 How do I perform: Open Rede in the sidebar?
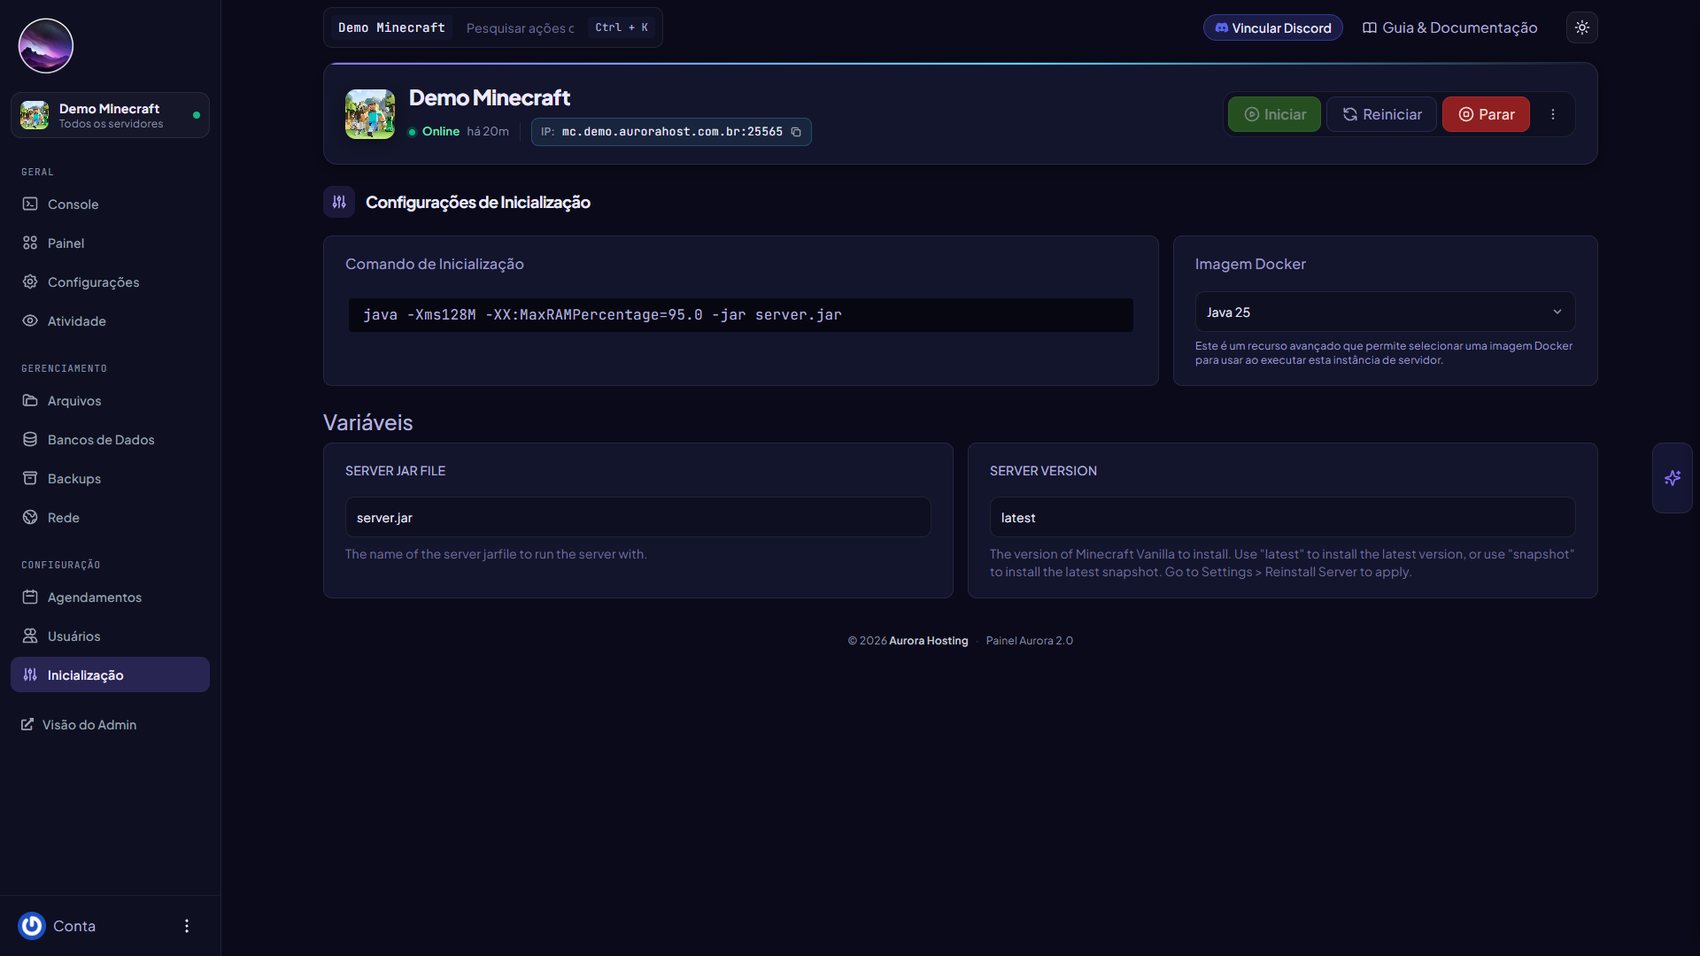[110, 517]
